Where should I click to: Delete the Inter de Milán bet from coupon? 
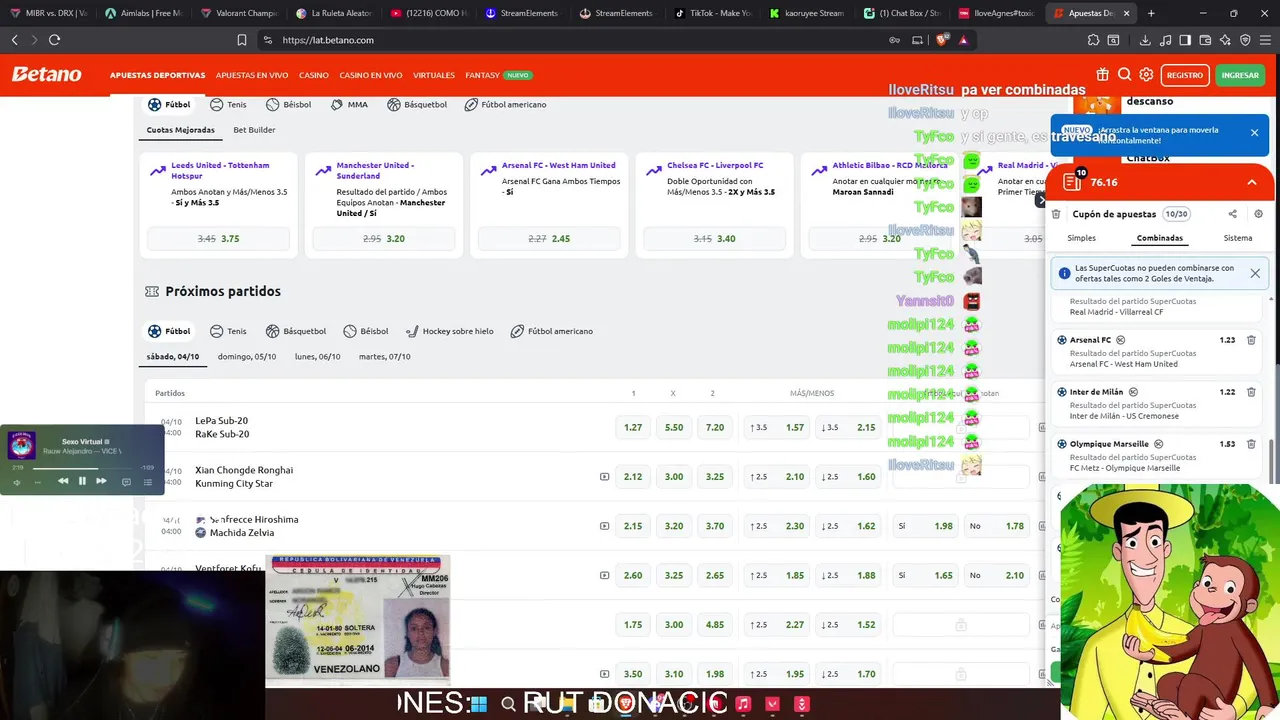[1251, 392]
